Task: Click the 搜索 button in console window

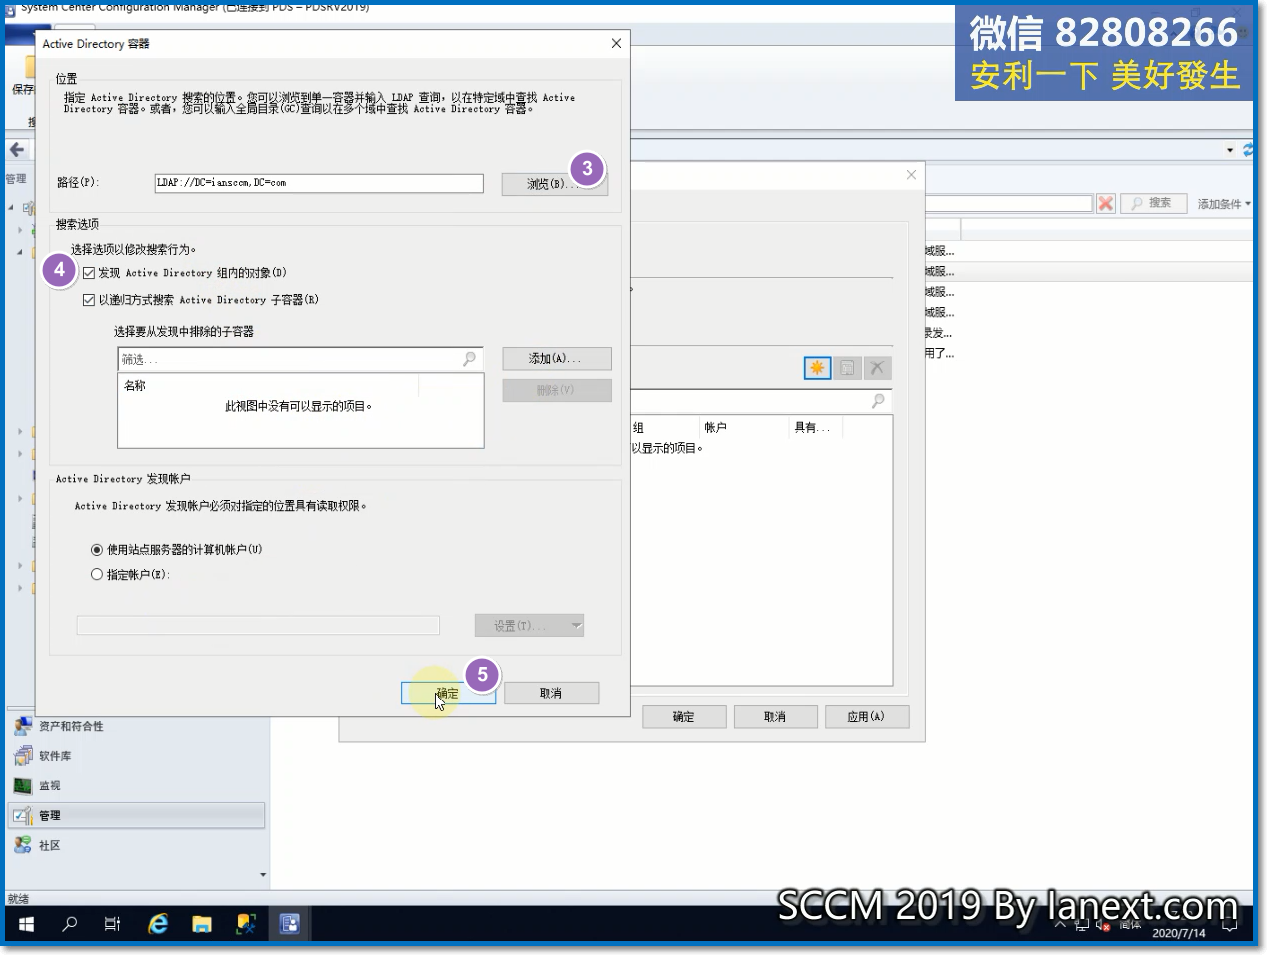Action: pyautogui.click(x=1153, y=203)
